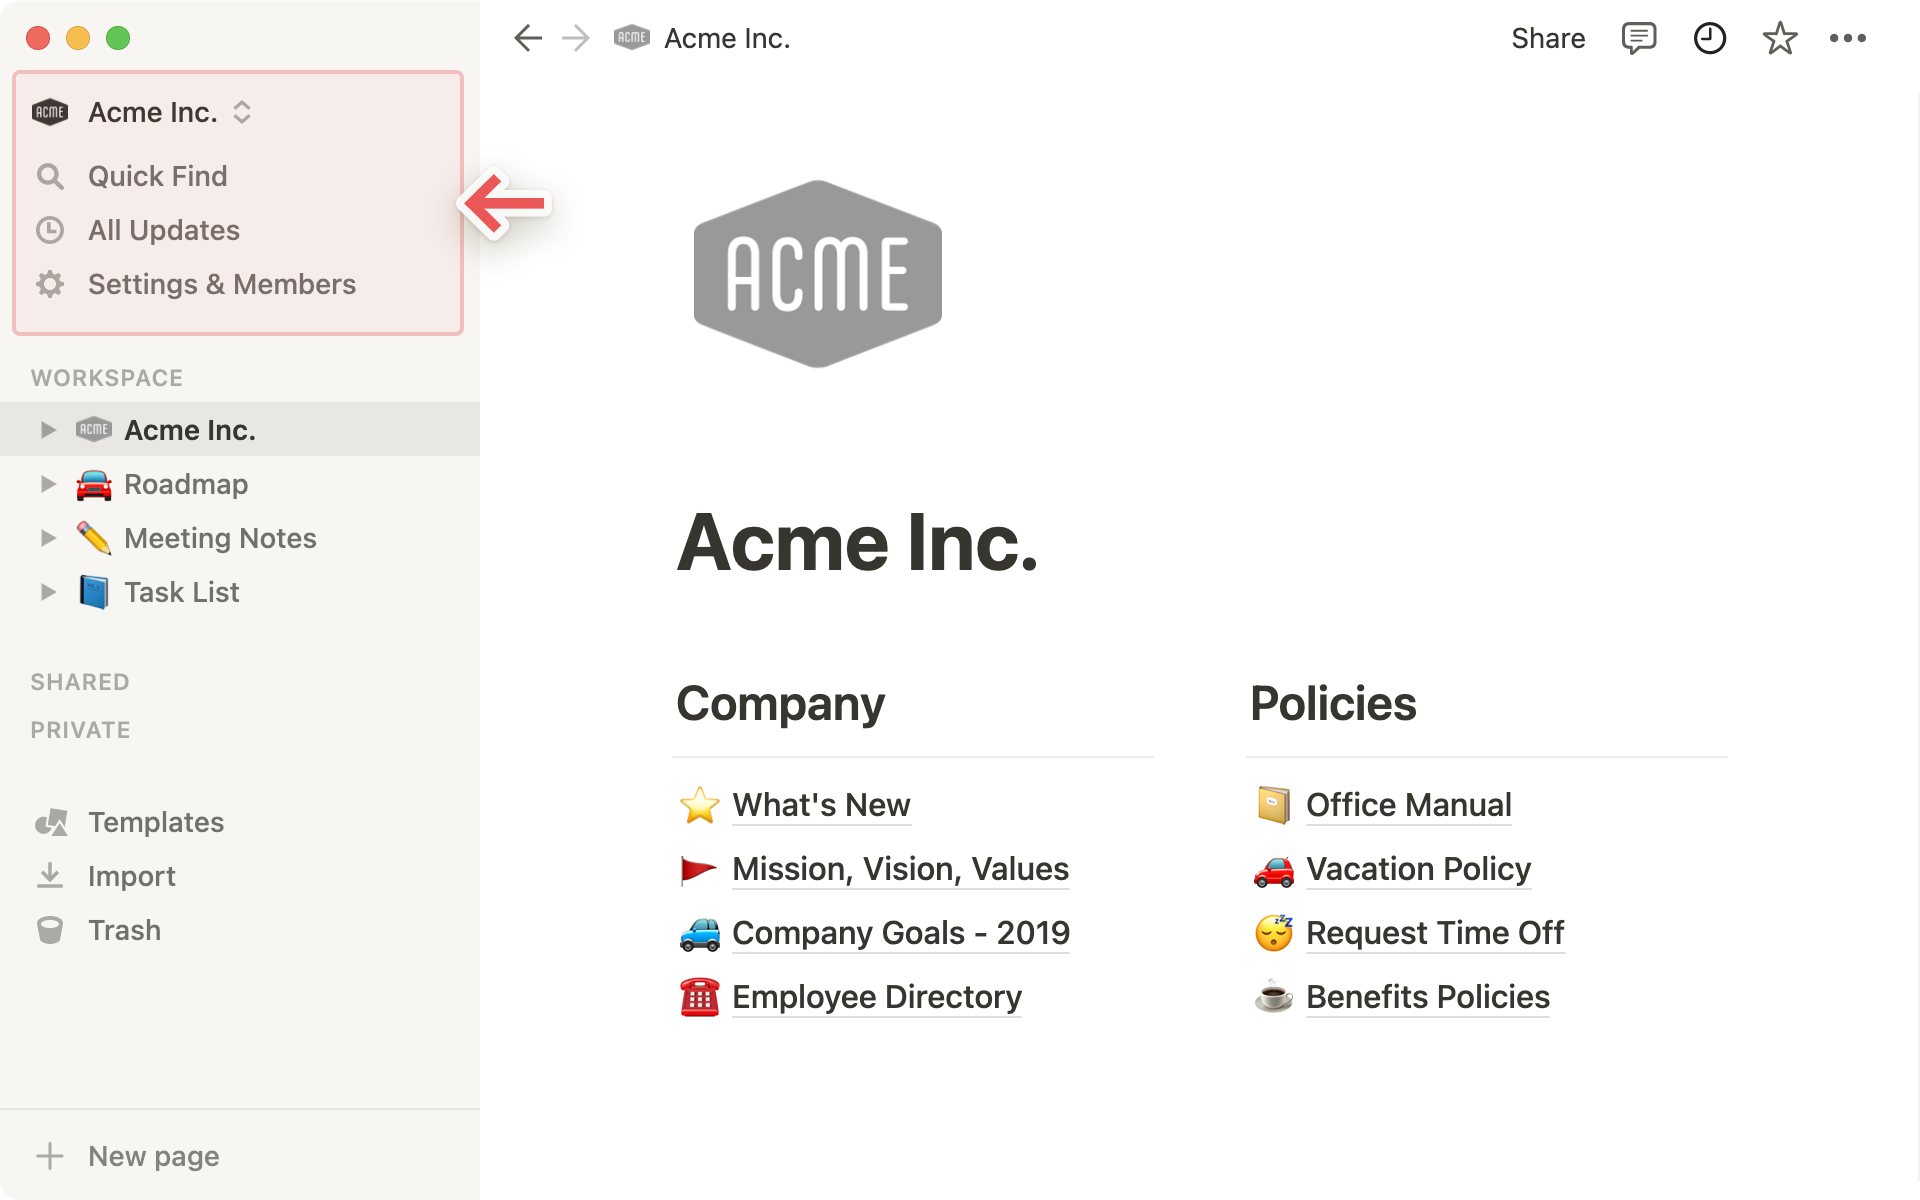Navigate forward using right arrow button

574,37
